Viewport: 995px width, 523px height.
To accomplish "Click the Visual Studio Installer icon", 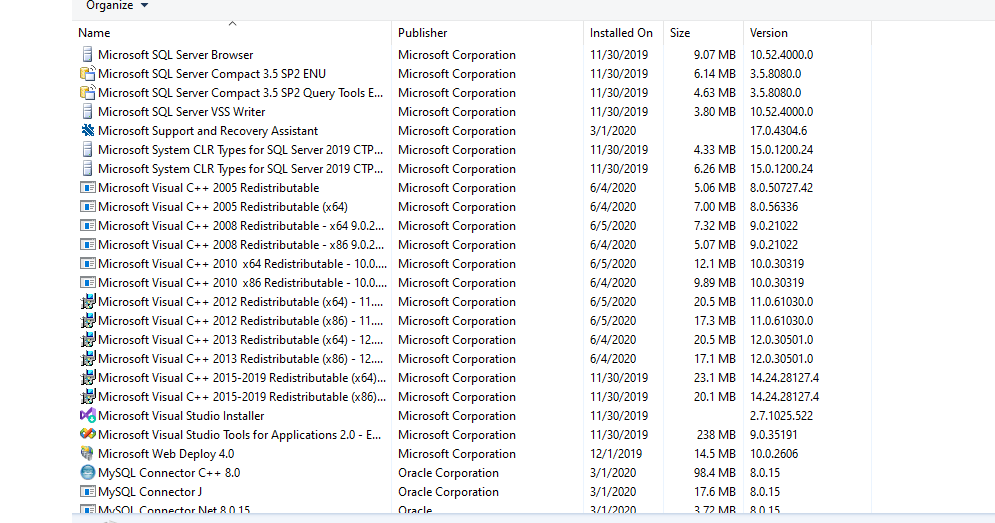I will [x=88, y=416].
